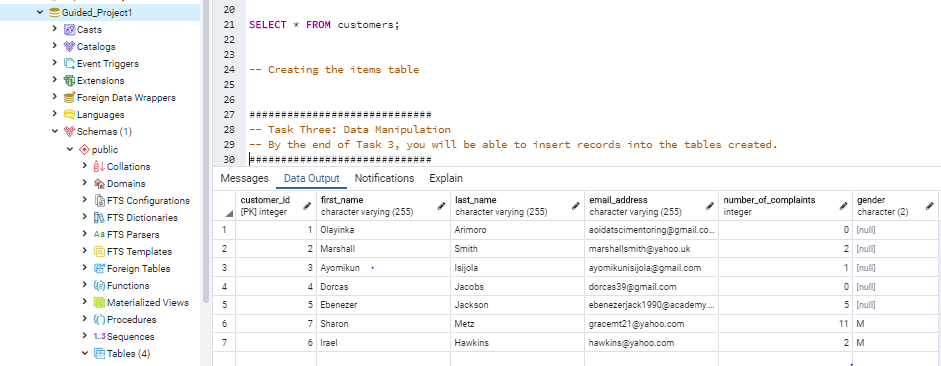941x366 pixels.
Task: Click the FTS Parsers icon
Action: click(100, 235)
